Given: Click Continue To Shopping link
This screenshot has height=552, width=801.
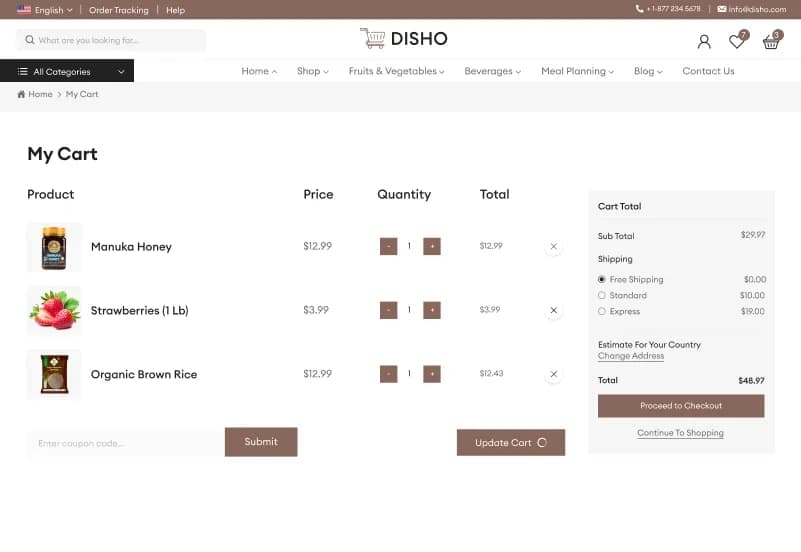Looking at the screenshot, I should (680, 433).
